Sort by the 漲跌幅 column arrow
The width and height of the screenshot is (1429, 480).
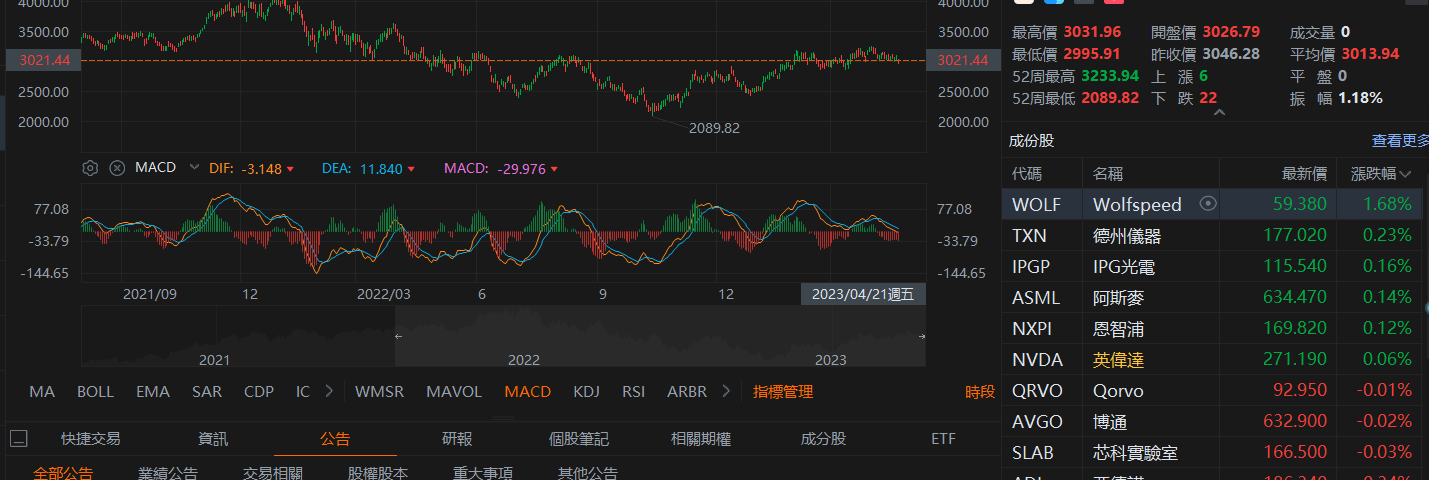tap(1406, 174)
